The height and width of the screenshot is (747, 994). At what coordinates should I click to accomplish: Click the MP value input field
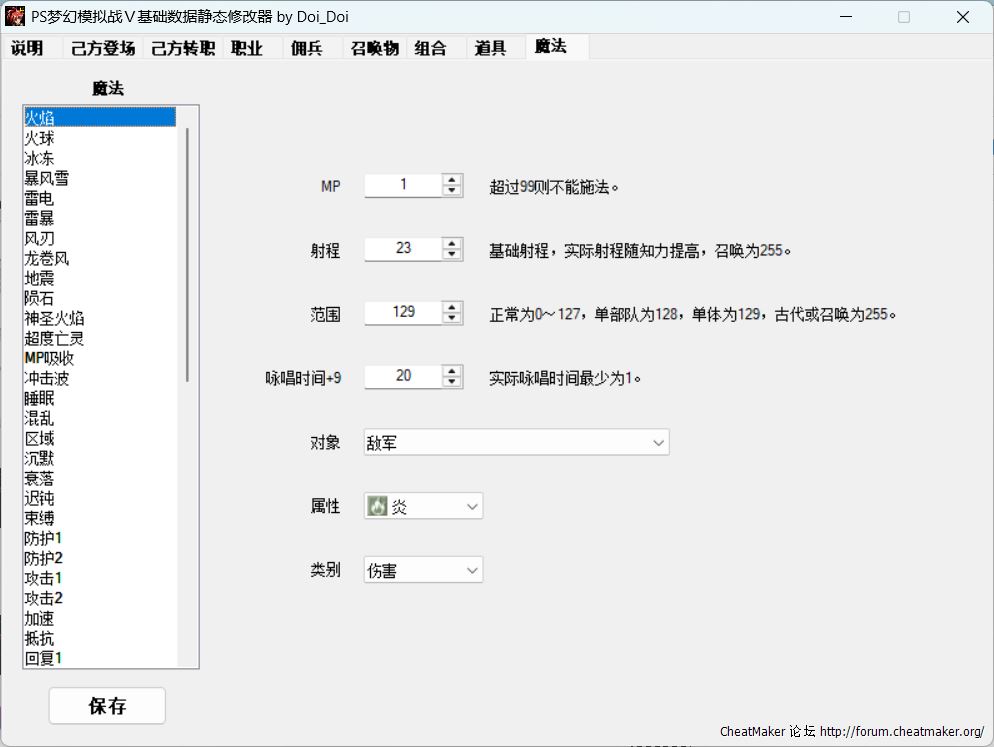click(403, 185)
